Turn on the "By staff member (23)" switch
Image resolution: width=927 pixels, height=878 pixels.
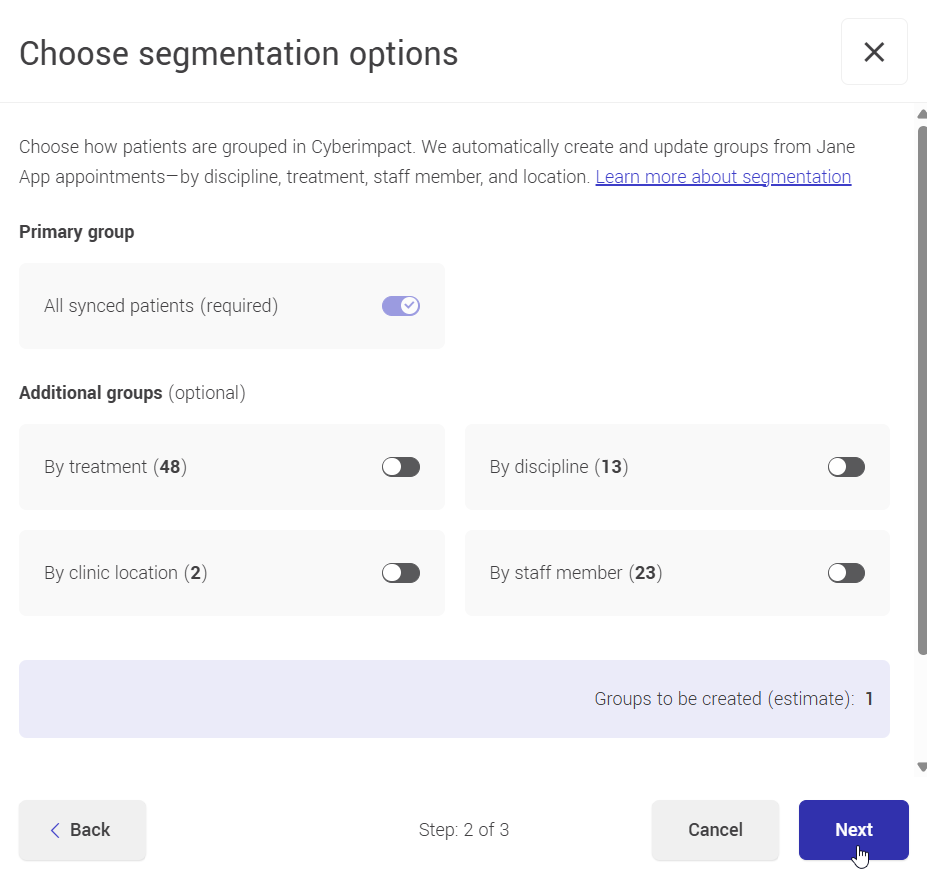click(x=845, y=572)
